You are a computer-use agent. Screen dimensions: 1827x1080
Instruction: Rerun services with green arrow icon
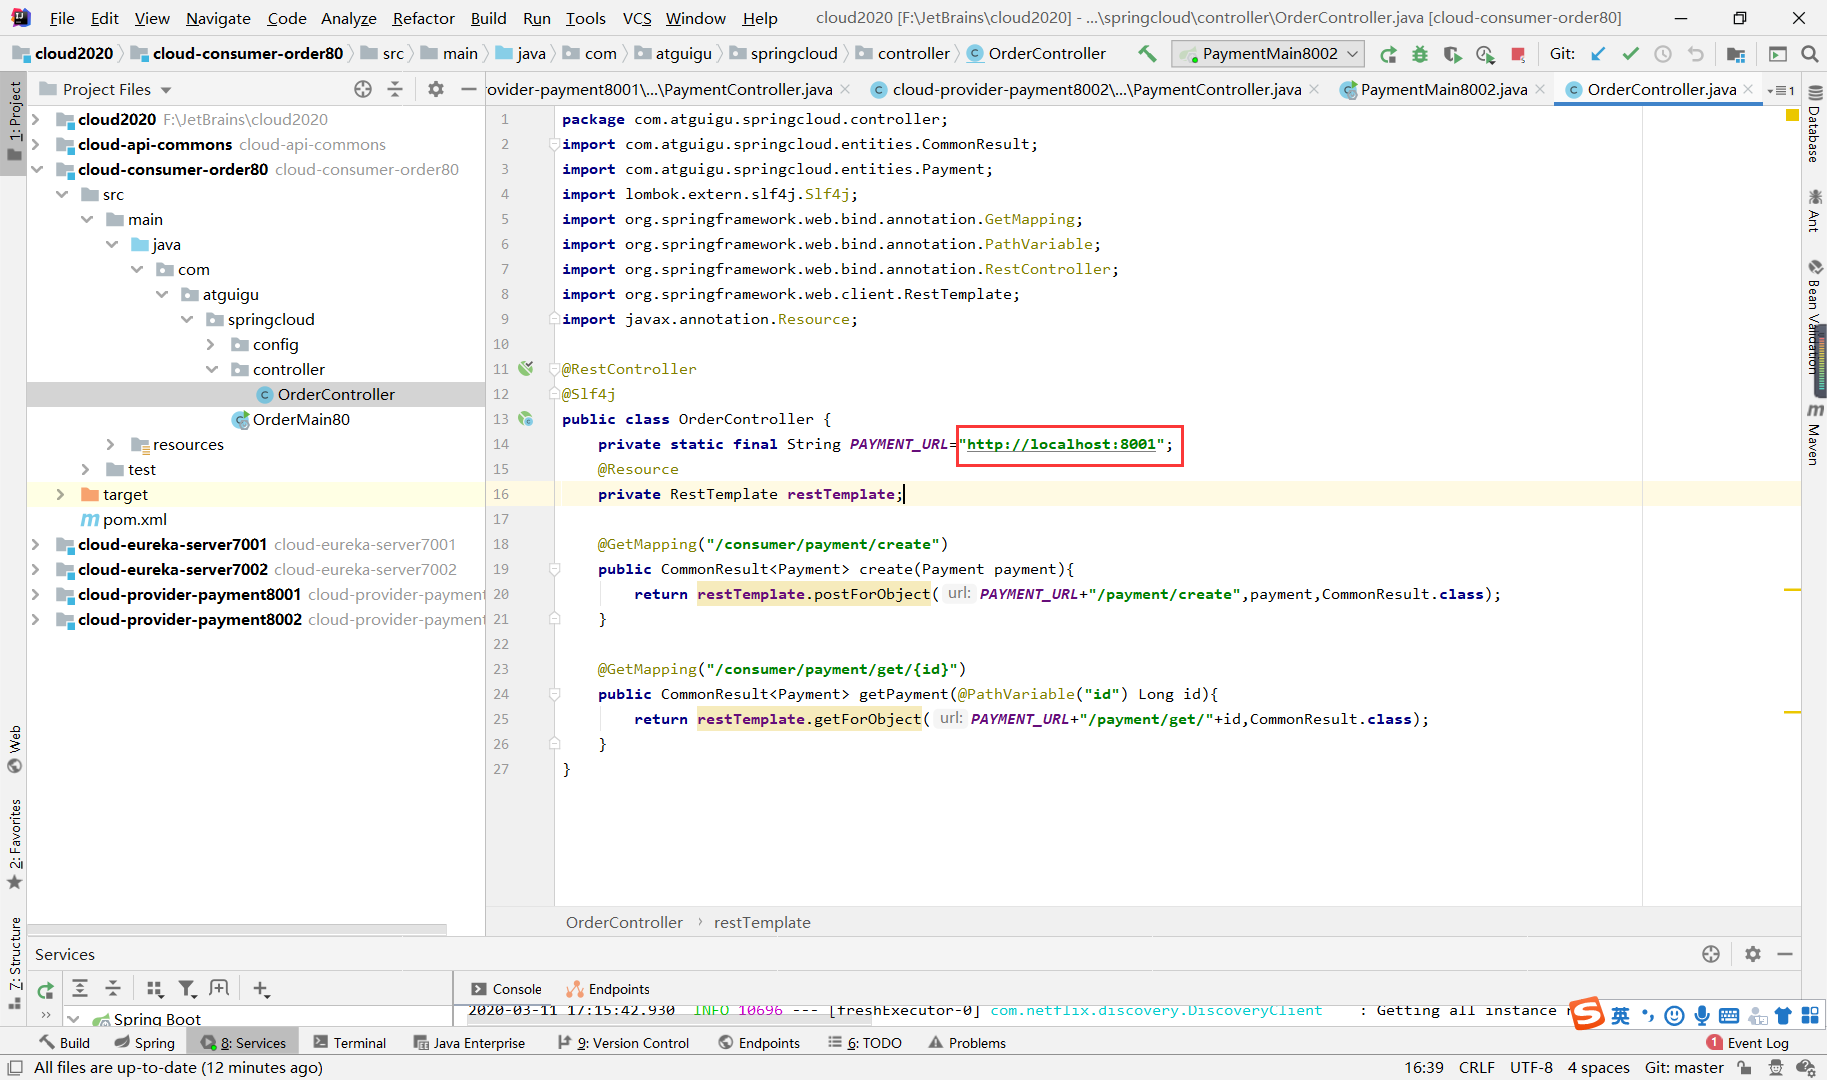45,990
